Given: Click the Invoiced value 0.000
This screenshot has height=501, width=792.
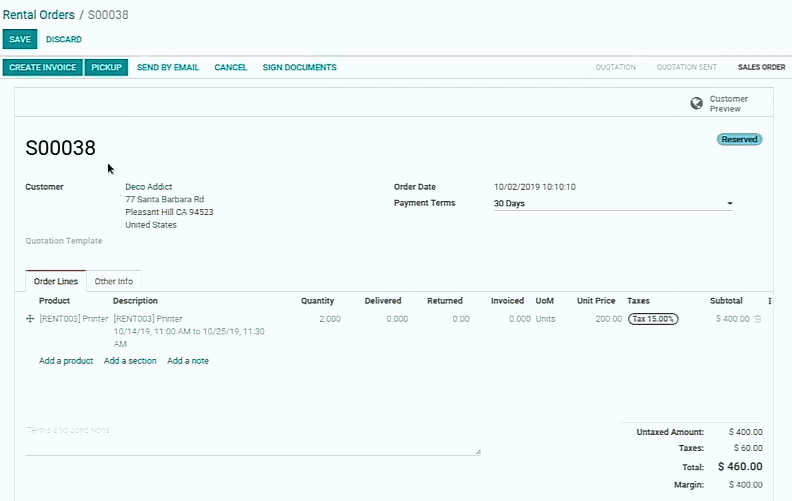Looking at the screenshot, I should (520, 319).
